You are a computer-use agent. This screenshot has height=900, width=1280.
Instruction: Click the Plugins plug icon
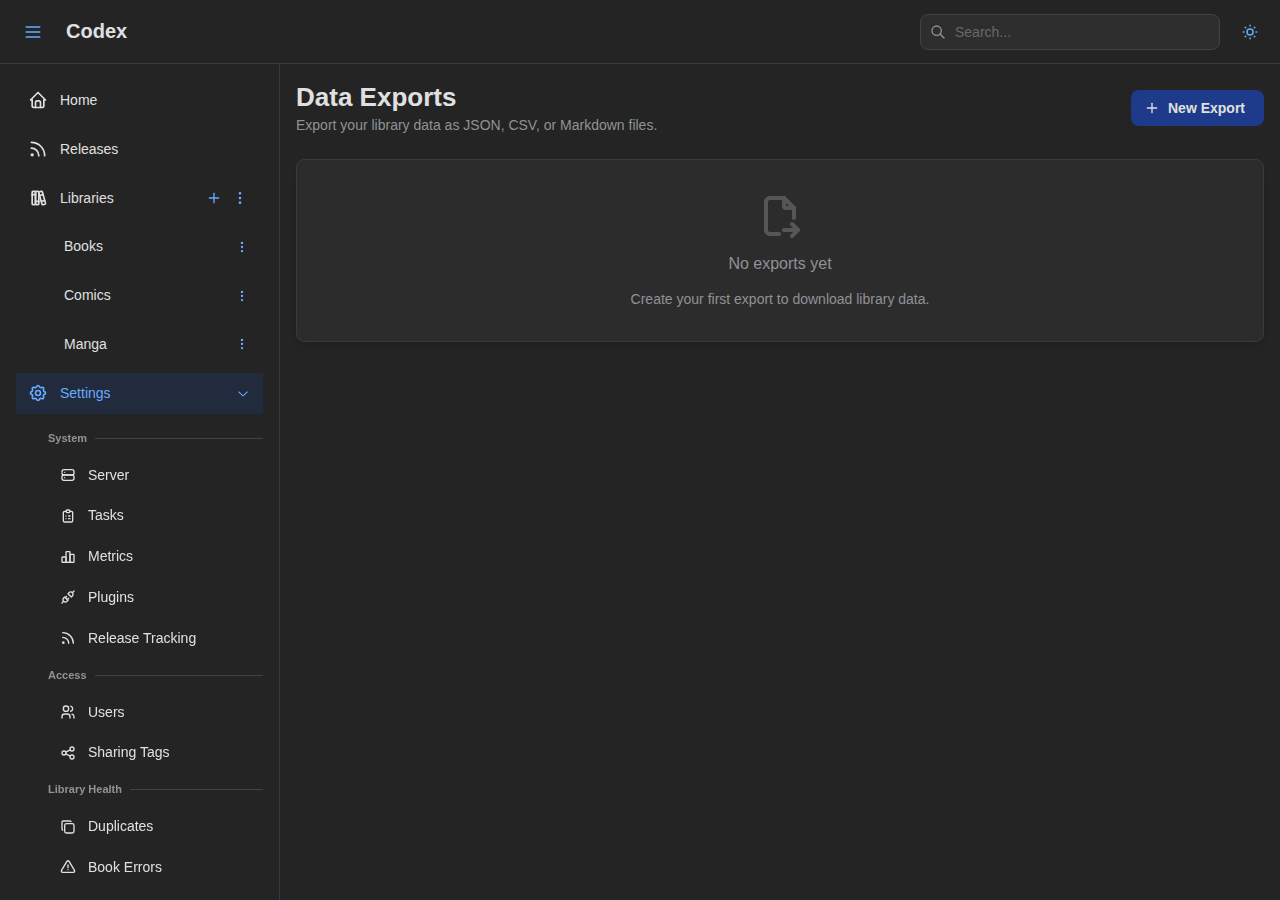(68, 597)
